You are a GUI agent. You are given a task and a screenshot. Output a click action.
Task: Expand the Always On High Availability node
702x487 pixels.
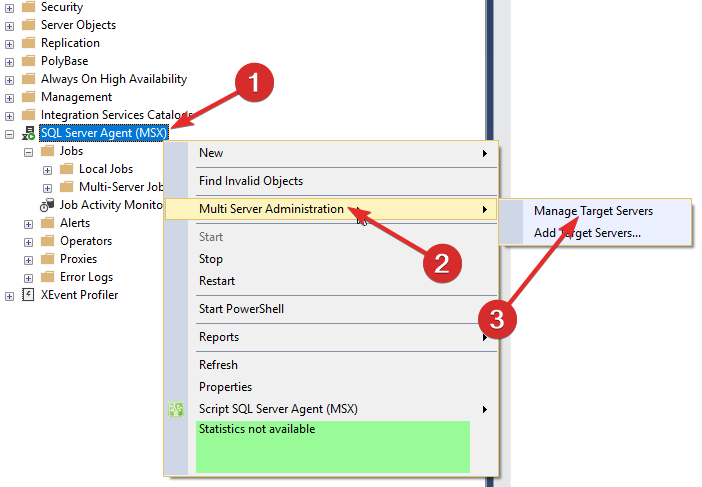click(x=9, y=80)
